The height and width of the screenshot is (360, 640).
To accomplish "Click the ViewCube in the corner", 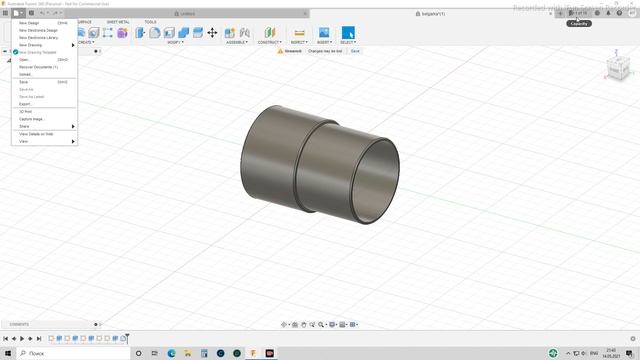I will click(618, 68).
